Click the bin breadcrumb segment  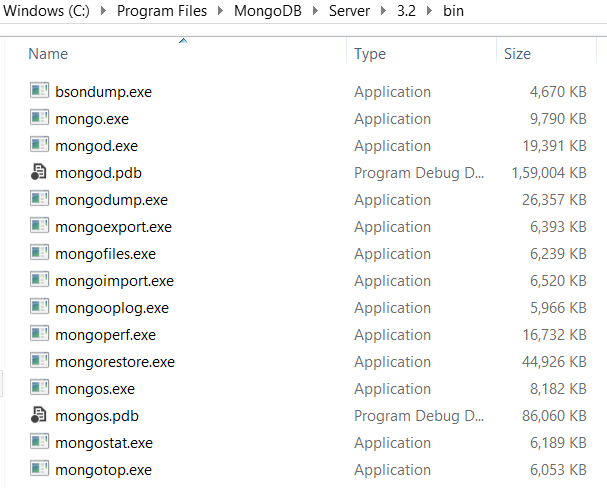(x=453, y=11)
